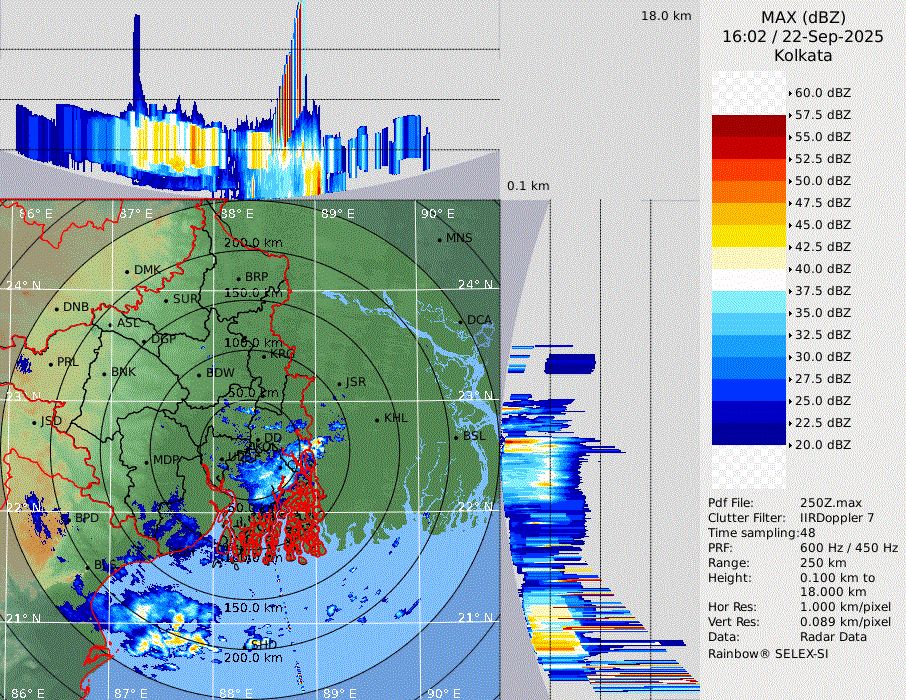Select the DMK station dot
This screenshot has width=906, height=700.
[x=128, y=271]
